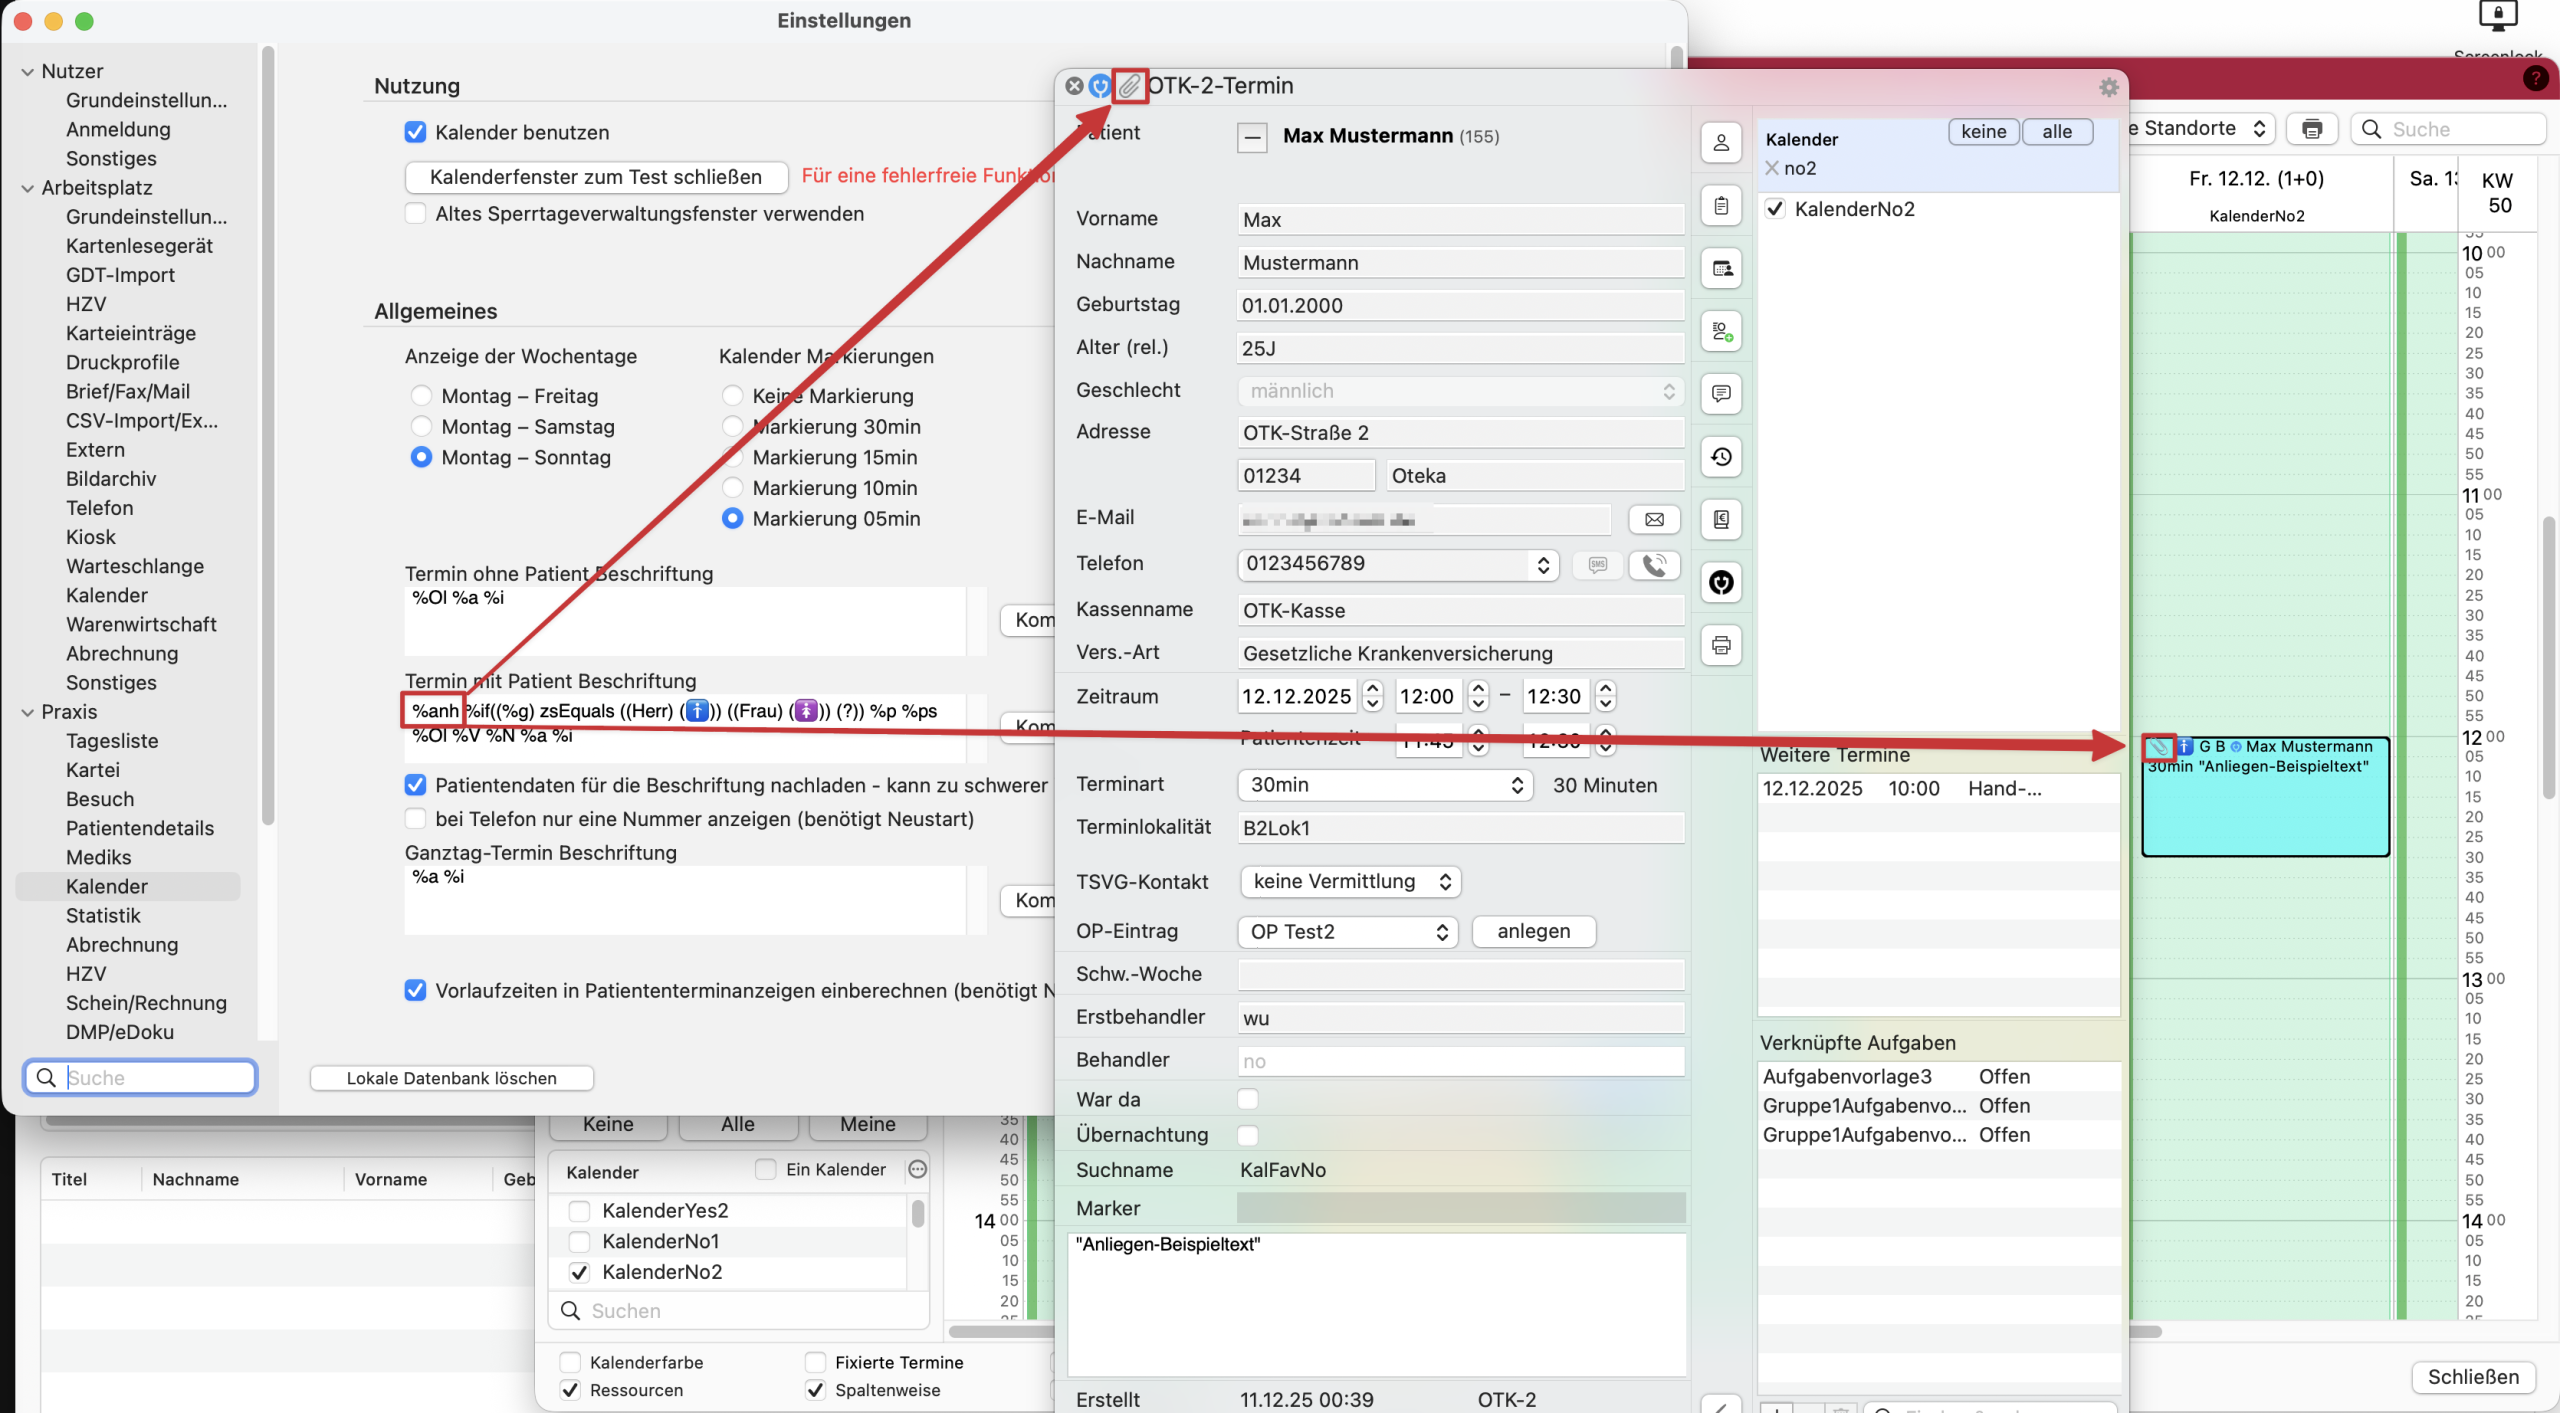Select Montag – Freitag radio button

(x=422, y=396)
